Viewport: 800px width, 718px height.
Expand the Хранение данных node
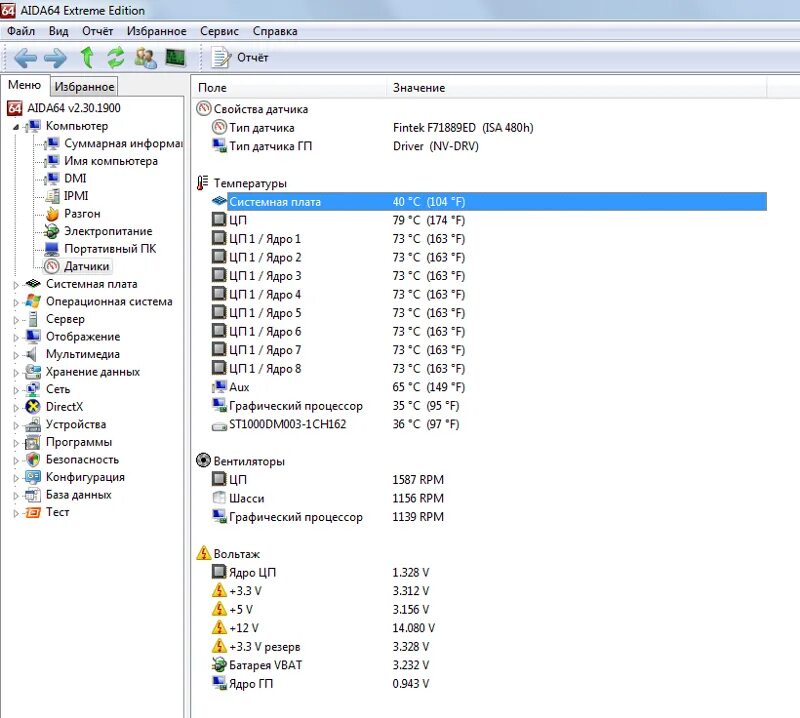click(16, 373)
